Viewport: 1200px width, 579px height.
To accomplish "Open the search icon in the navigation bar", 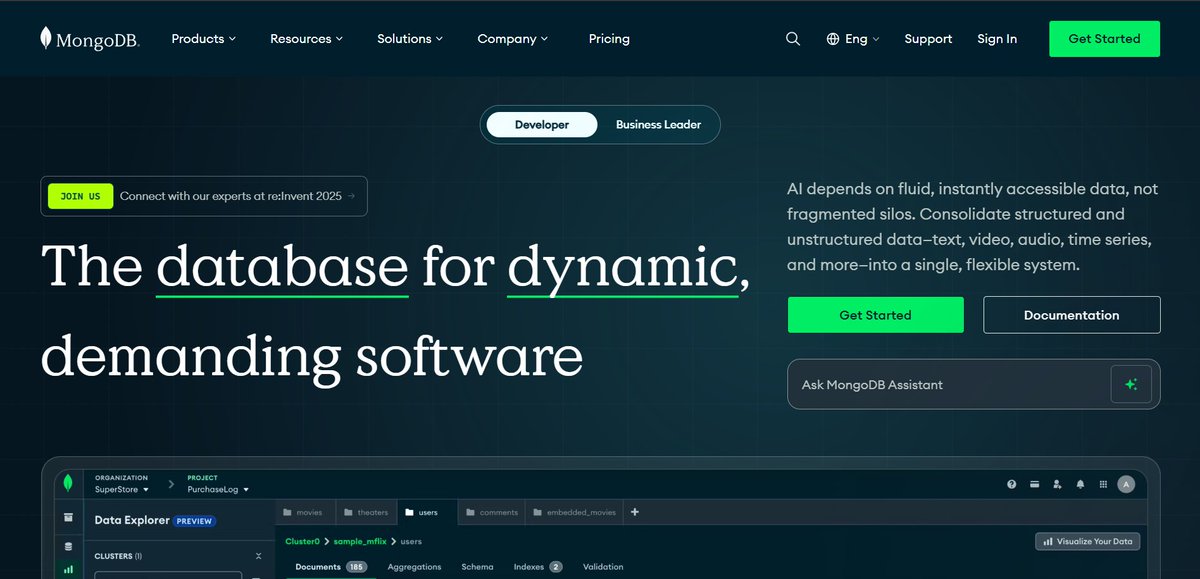I will pyautogui.click(x=793, y=38).
